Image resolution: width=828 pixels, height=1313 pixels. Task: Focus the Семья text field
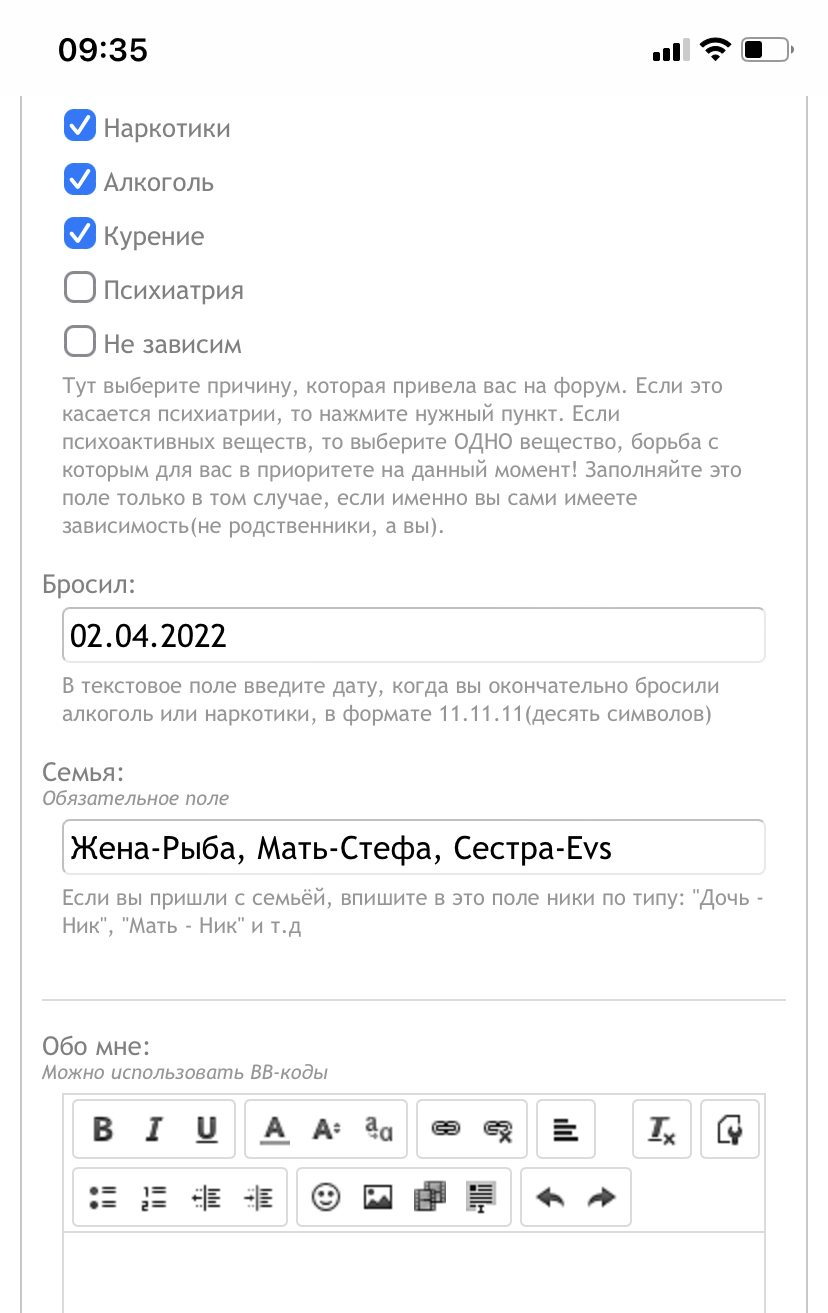click(413, 848)
